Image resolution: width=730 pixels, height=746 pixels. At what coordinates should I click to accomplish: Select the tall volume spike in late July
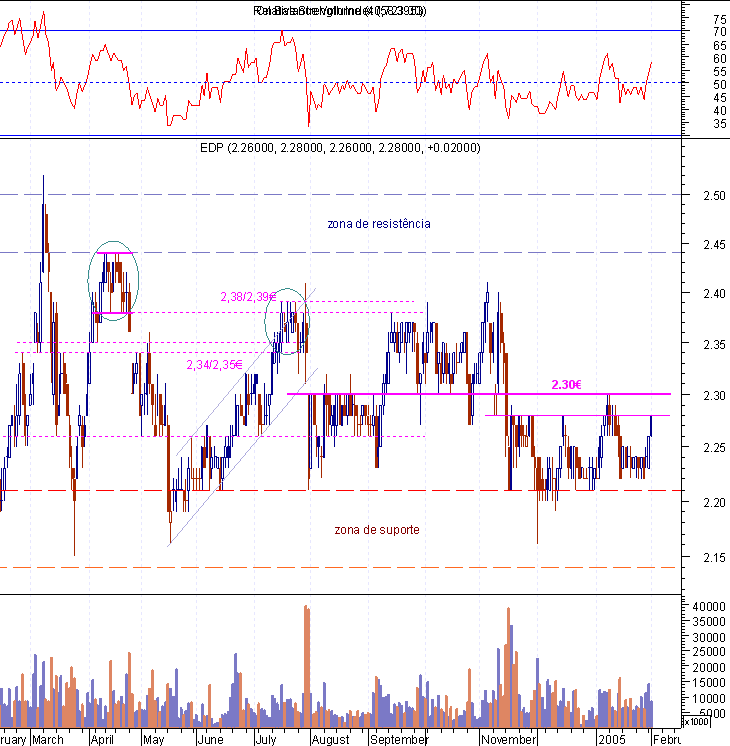pos(306,666)
